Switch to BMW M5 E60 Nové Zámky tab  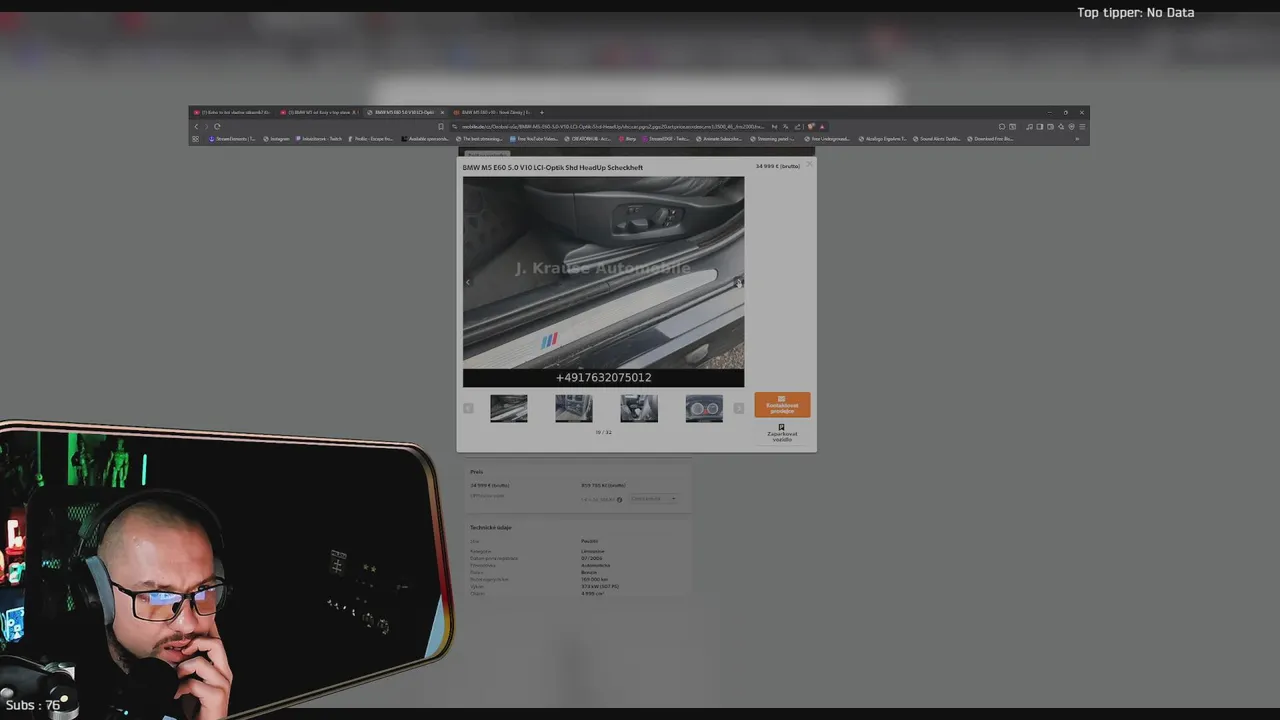(494, 112)
